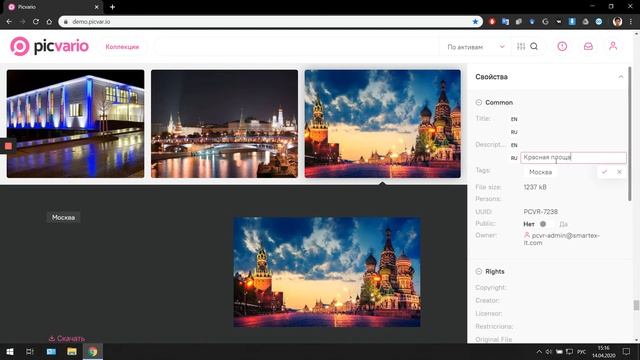The image size is (640, 360).
Task: Click the magnifier search icon
Action: (x=534, y=47)
